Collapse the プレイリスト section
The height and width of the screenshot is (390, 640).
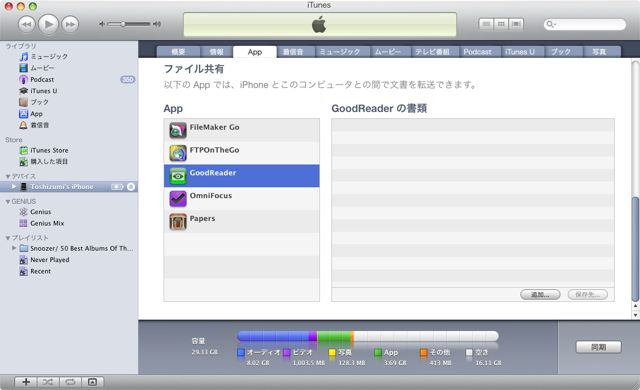(8, 238)
